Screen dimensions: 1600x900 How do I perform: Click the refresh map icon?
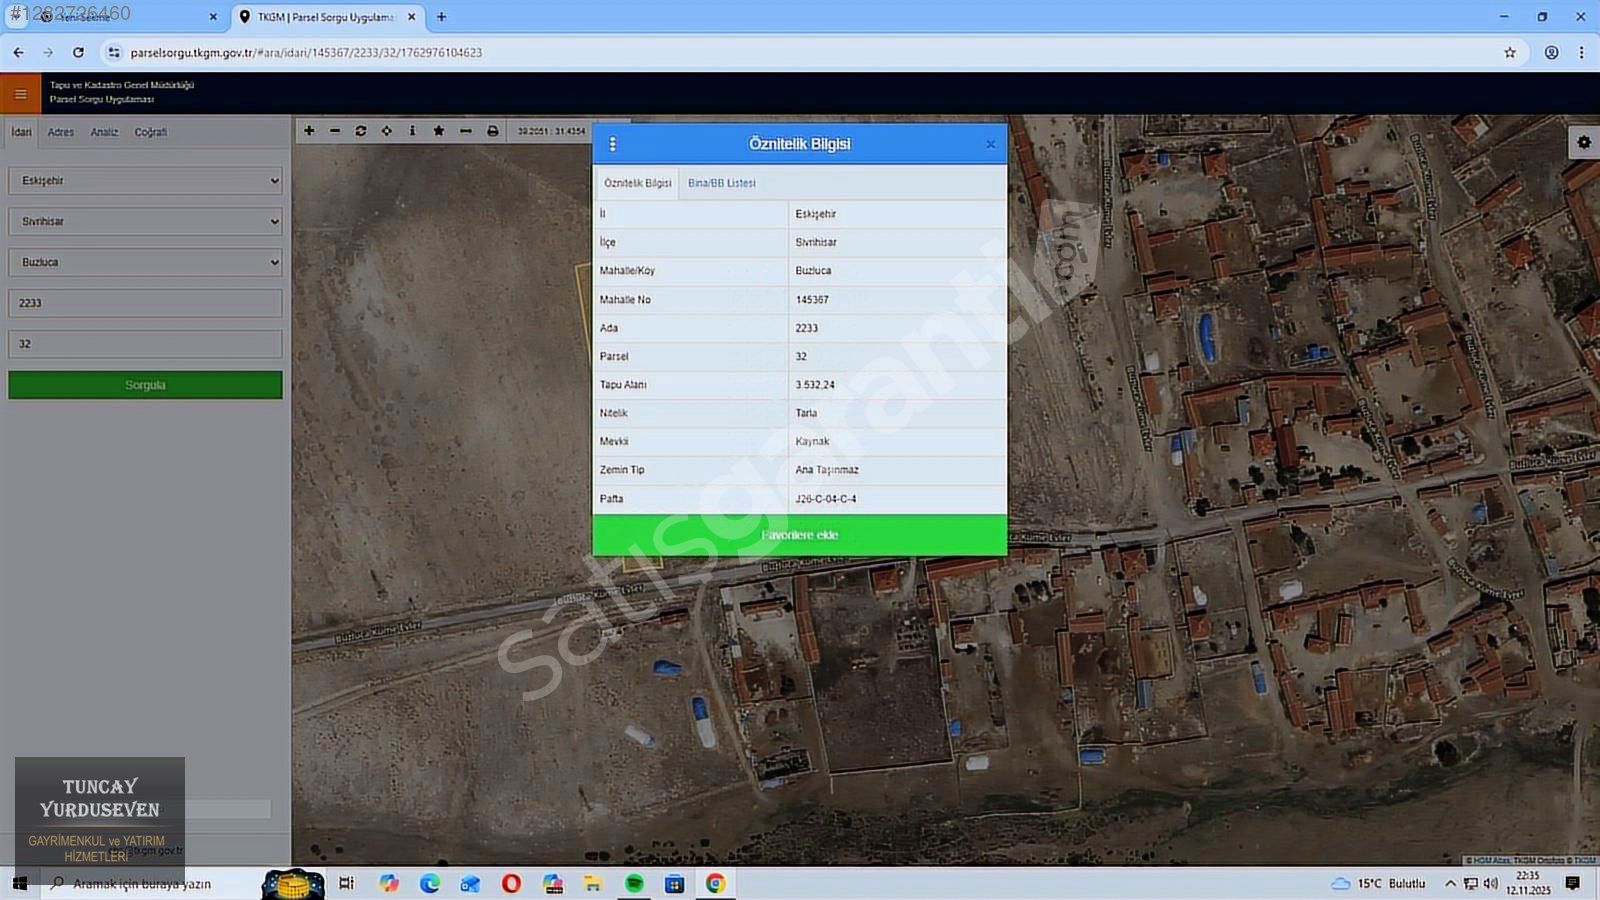(361, 131)
